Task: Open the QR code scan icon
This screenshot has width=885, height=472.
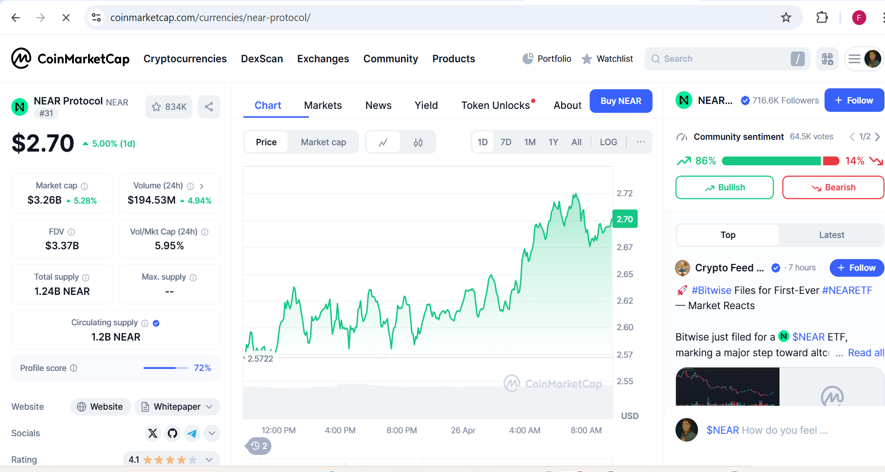Action: pos(827,59)
